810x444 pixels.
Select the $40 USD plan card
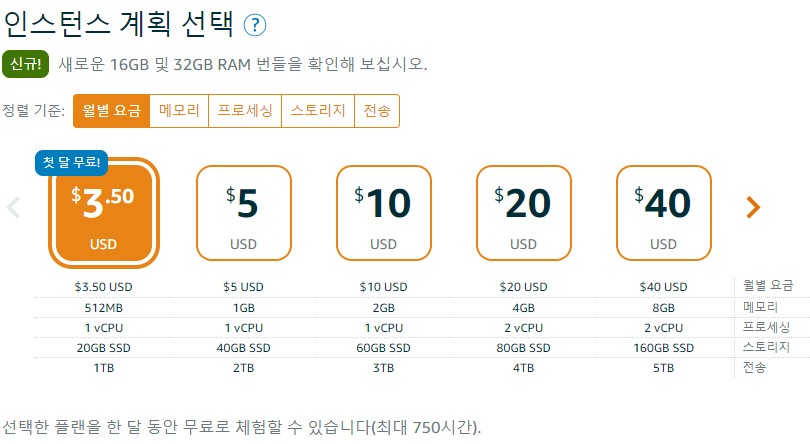tap(663, 213)
